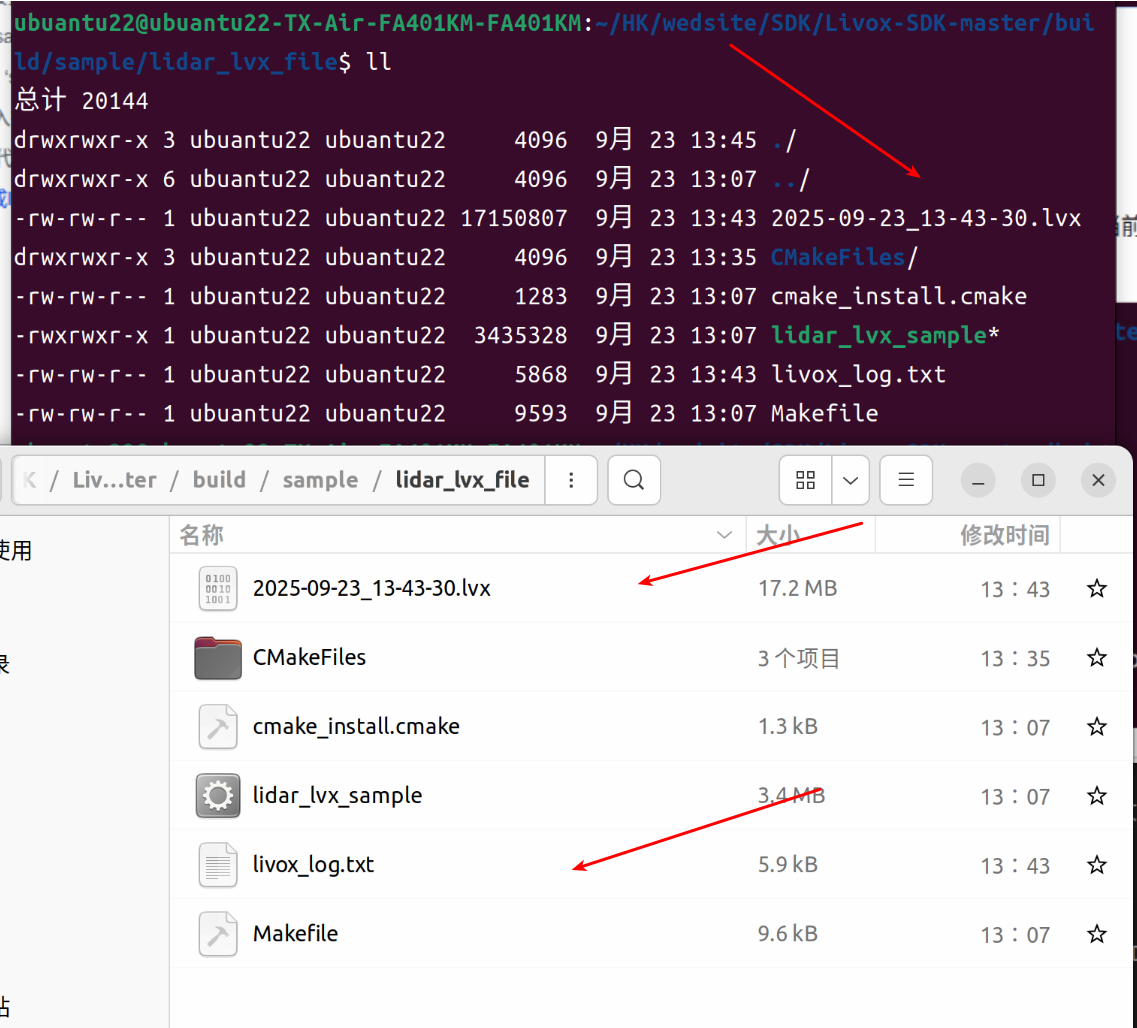The height and width of the screenshot is (1028, 1137).
Task: Click the binary .lvx file icon
Action: [x=218, y=588]
